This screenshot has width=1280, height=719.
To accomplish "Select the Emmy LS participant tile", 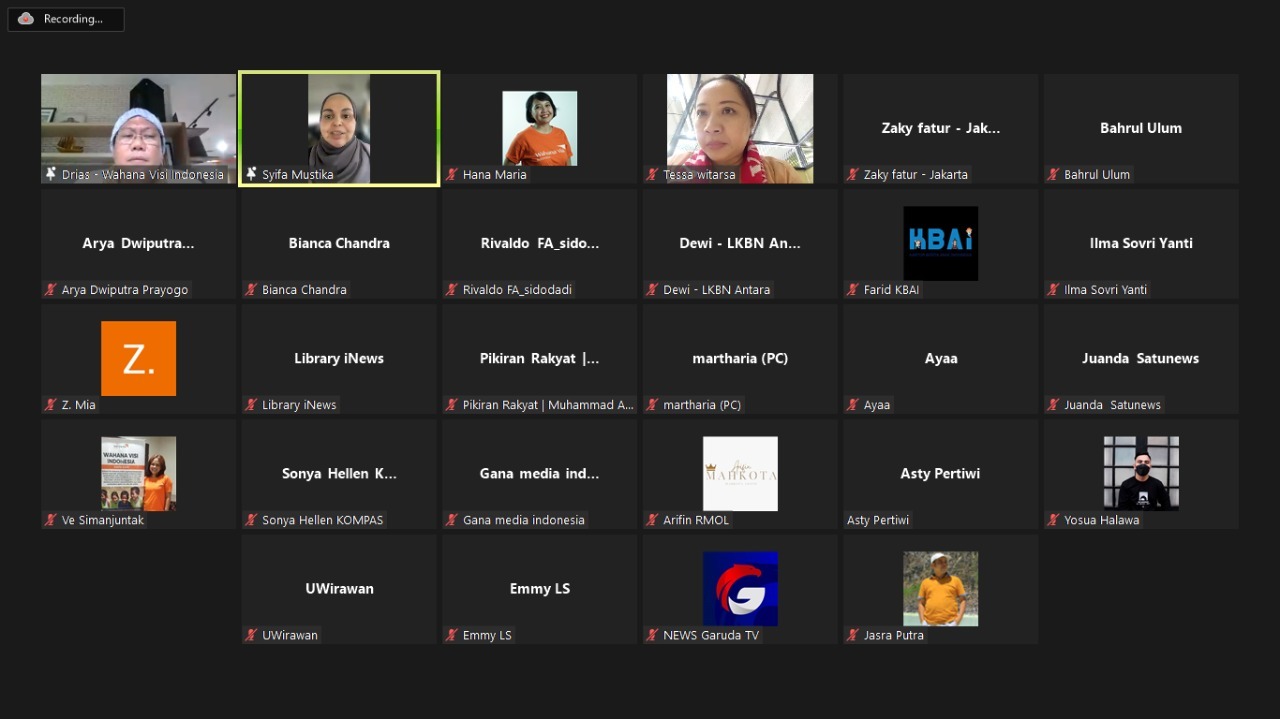I will pyautogui.click(x=539, y=588).
